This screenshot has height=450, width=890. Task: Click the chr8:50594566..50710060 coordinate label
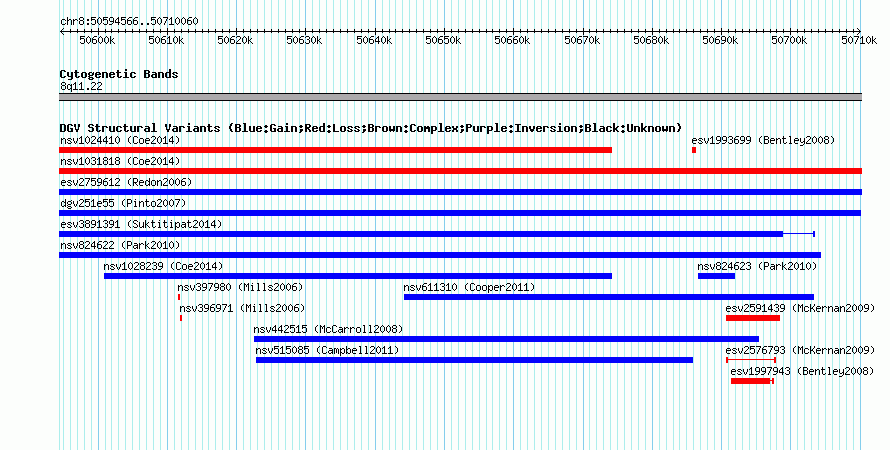click(x=129, y=21)
